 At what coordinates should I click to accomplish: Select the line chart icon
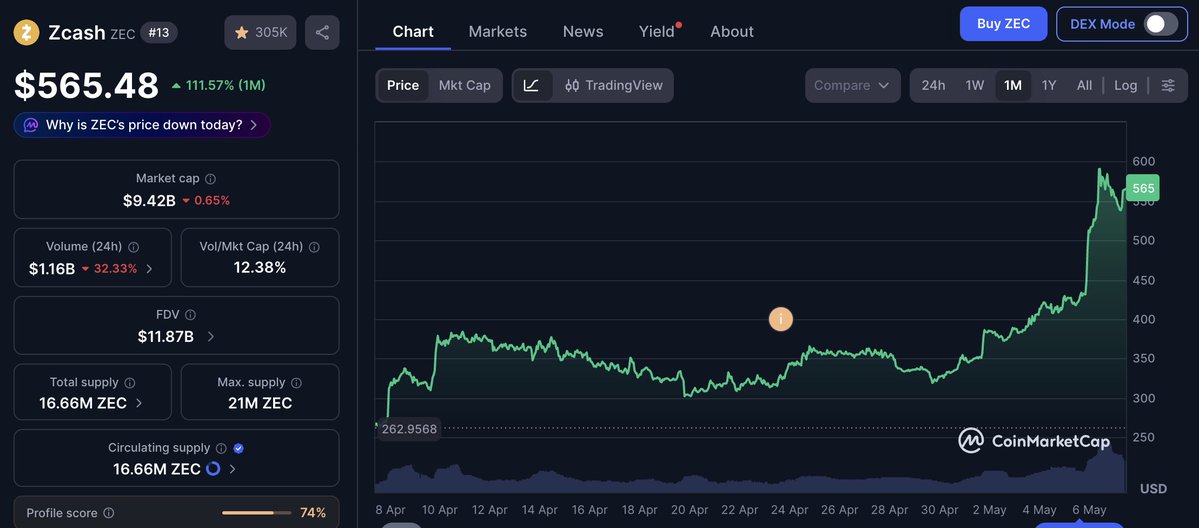[531, 85]
